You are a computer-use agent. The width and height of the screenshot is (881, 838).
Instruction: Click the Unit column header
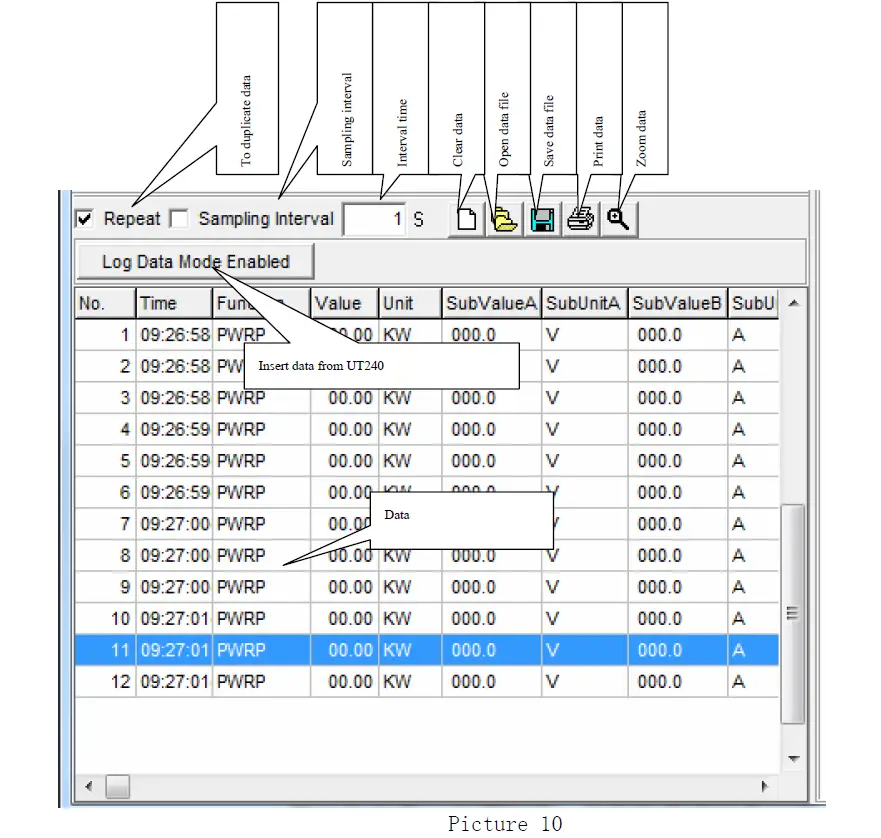pos(410,304)
